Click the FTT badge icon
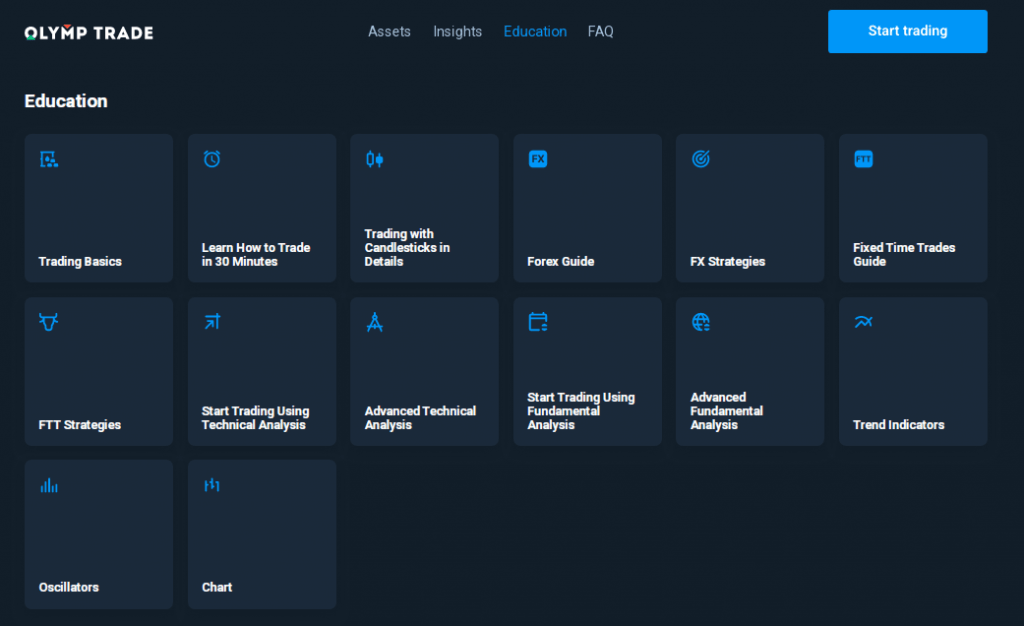 point(864,159)
